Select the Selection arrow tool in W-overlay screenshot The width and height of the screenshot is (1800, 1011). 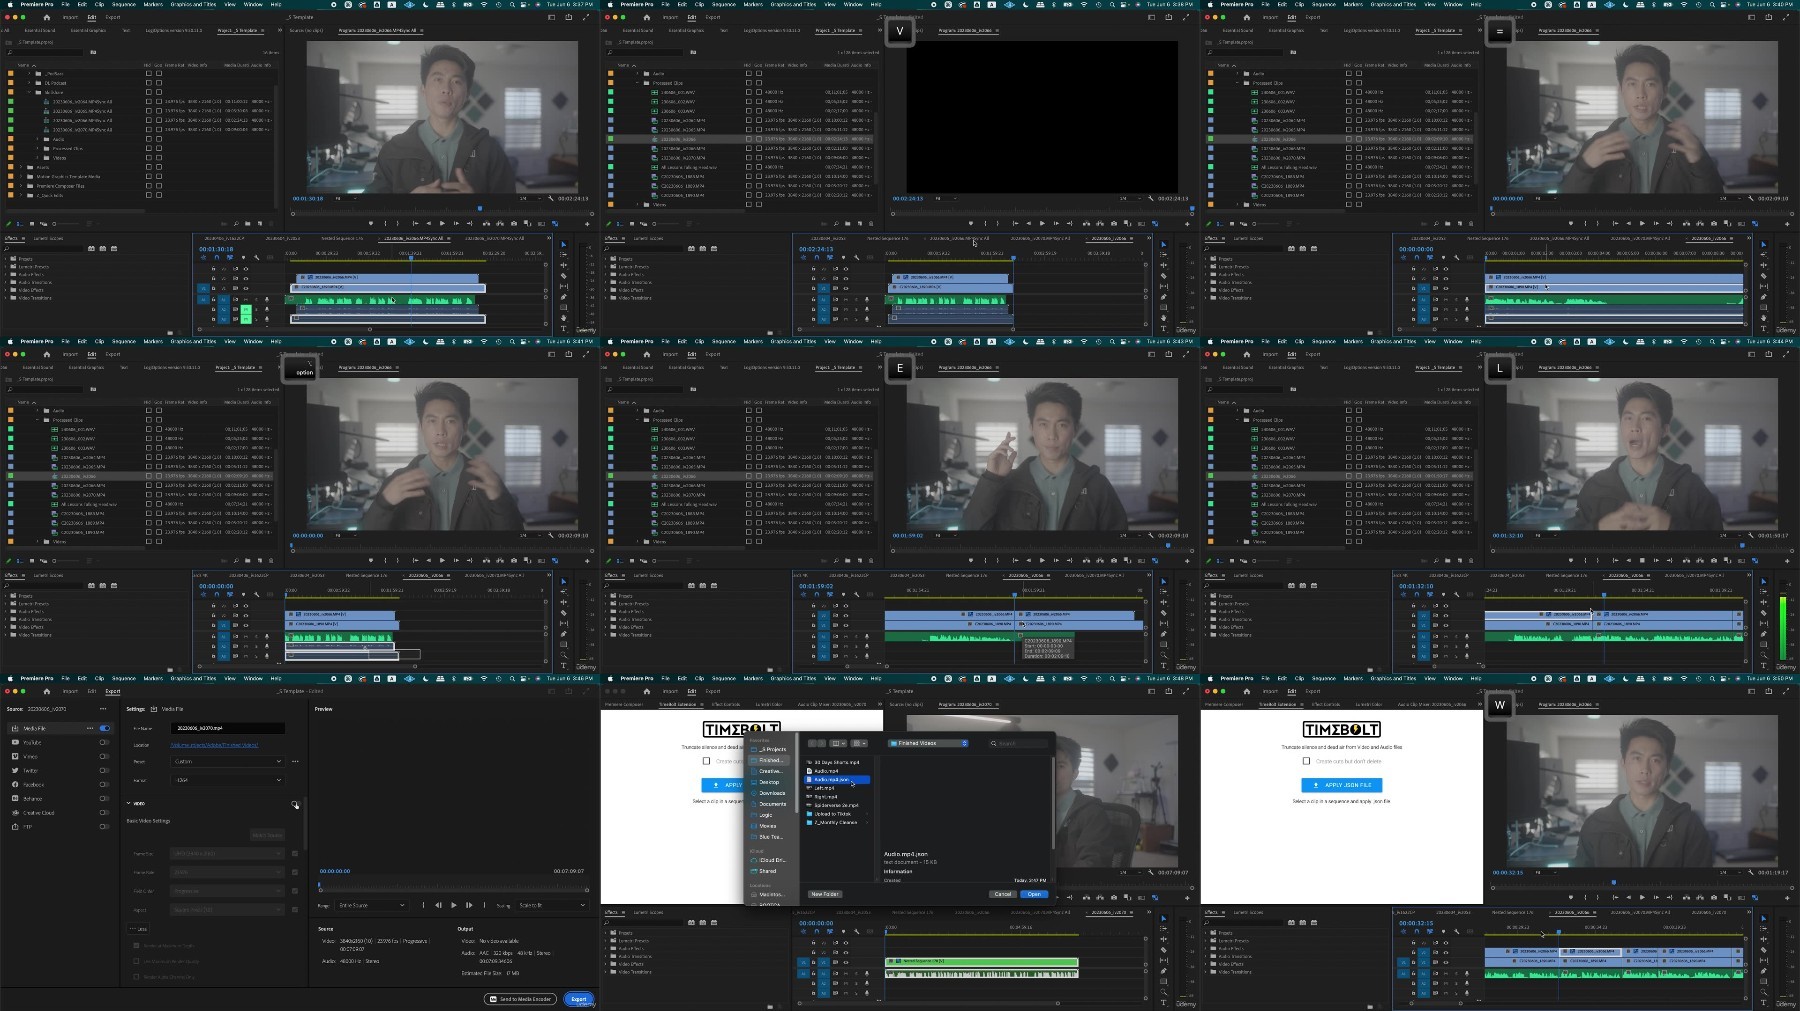pos(1764,918)
